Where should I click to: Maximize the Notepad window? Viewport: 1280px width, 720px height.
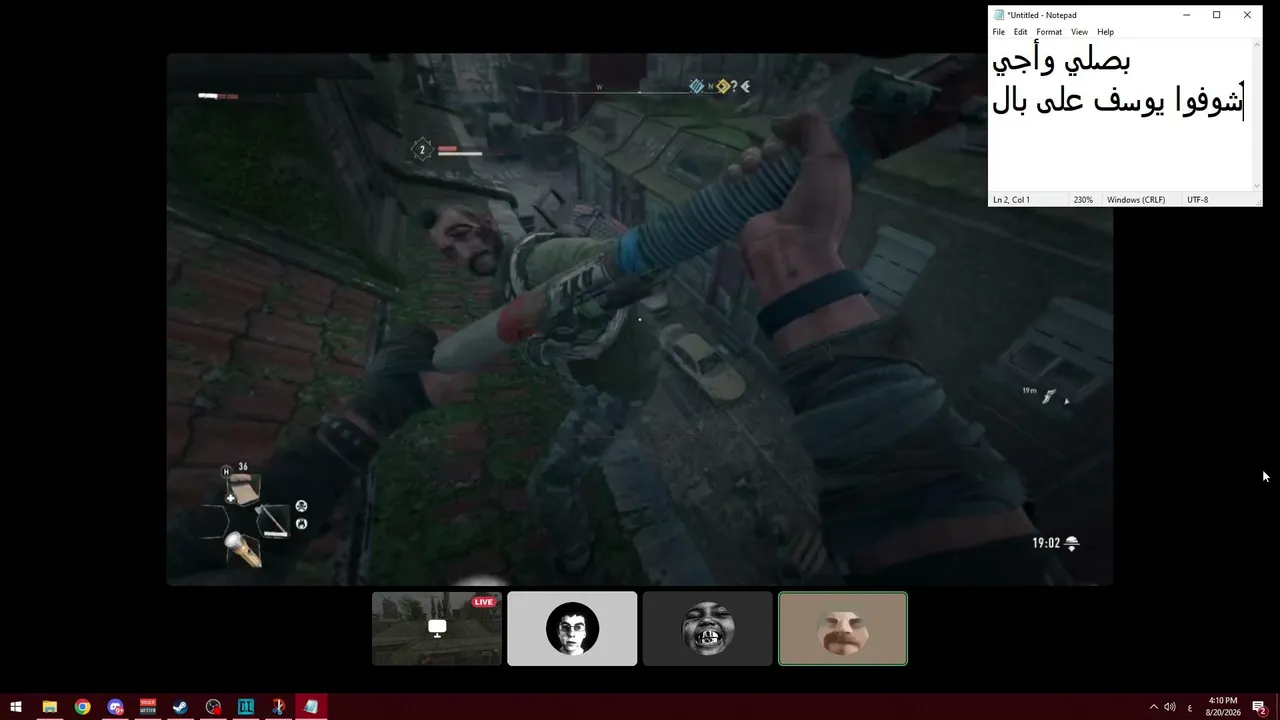click(x=1216, y=15)
